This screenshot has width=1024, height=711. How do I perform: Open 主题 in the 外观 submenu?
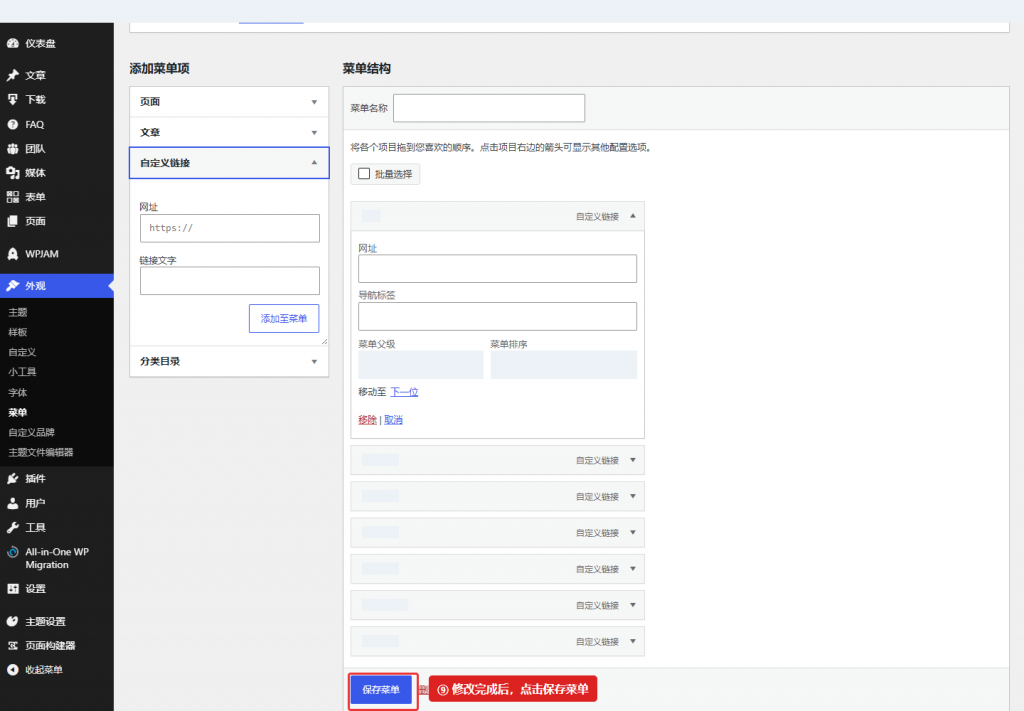point(18,312)
